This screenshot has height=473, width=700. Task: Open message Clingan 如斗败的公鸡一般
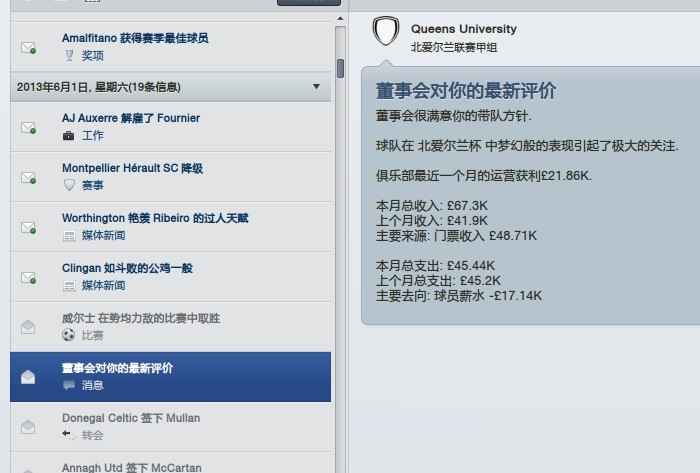tap(171, 277)
